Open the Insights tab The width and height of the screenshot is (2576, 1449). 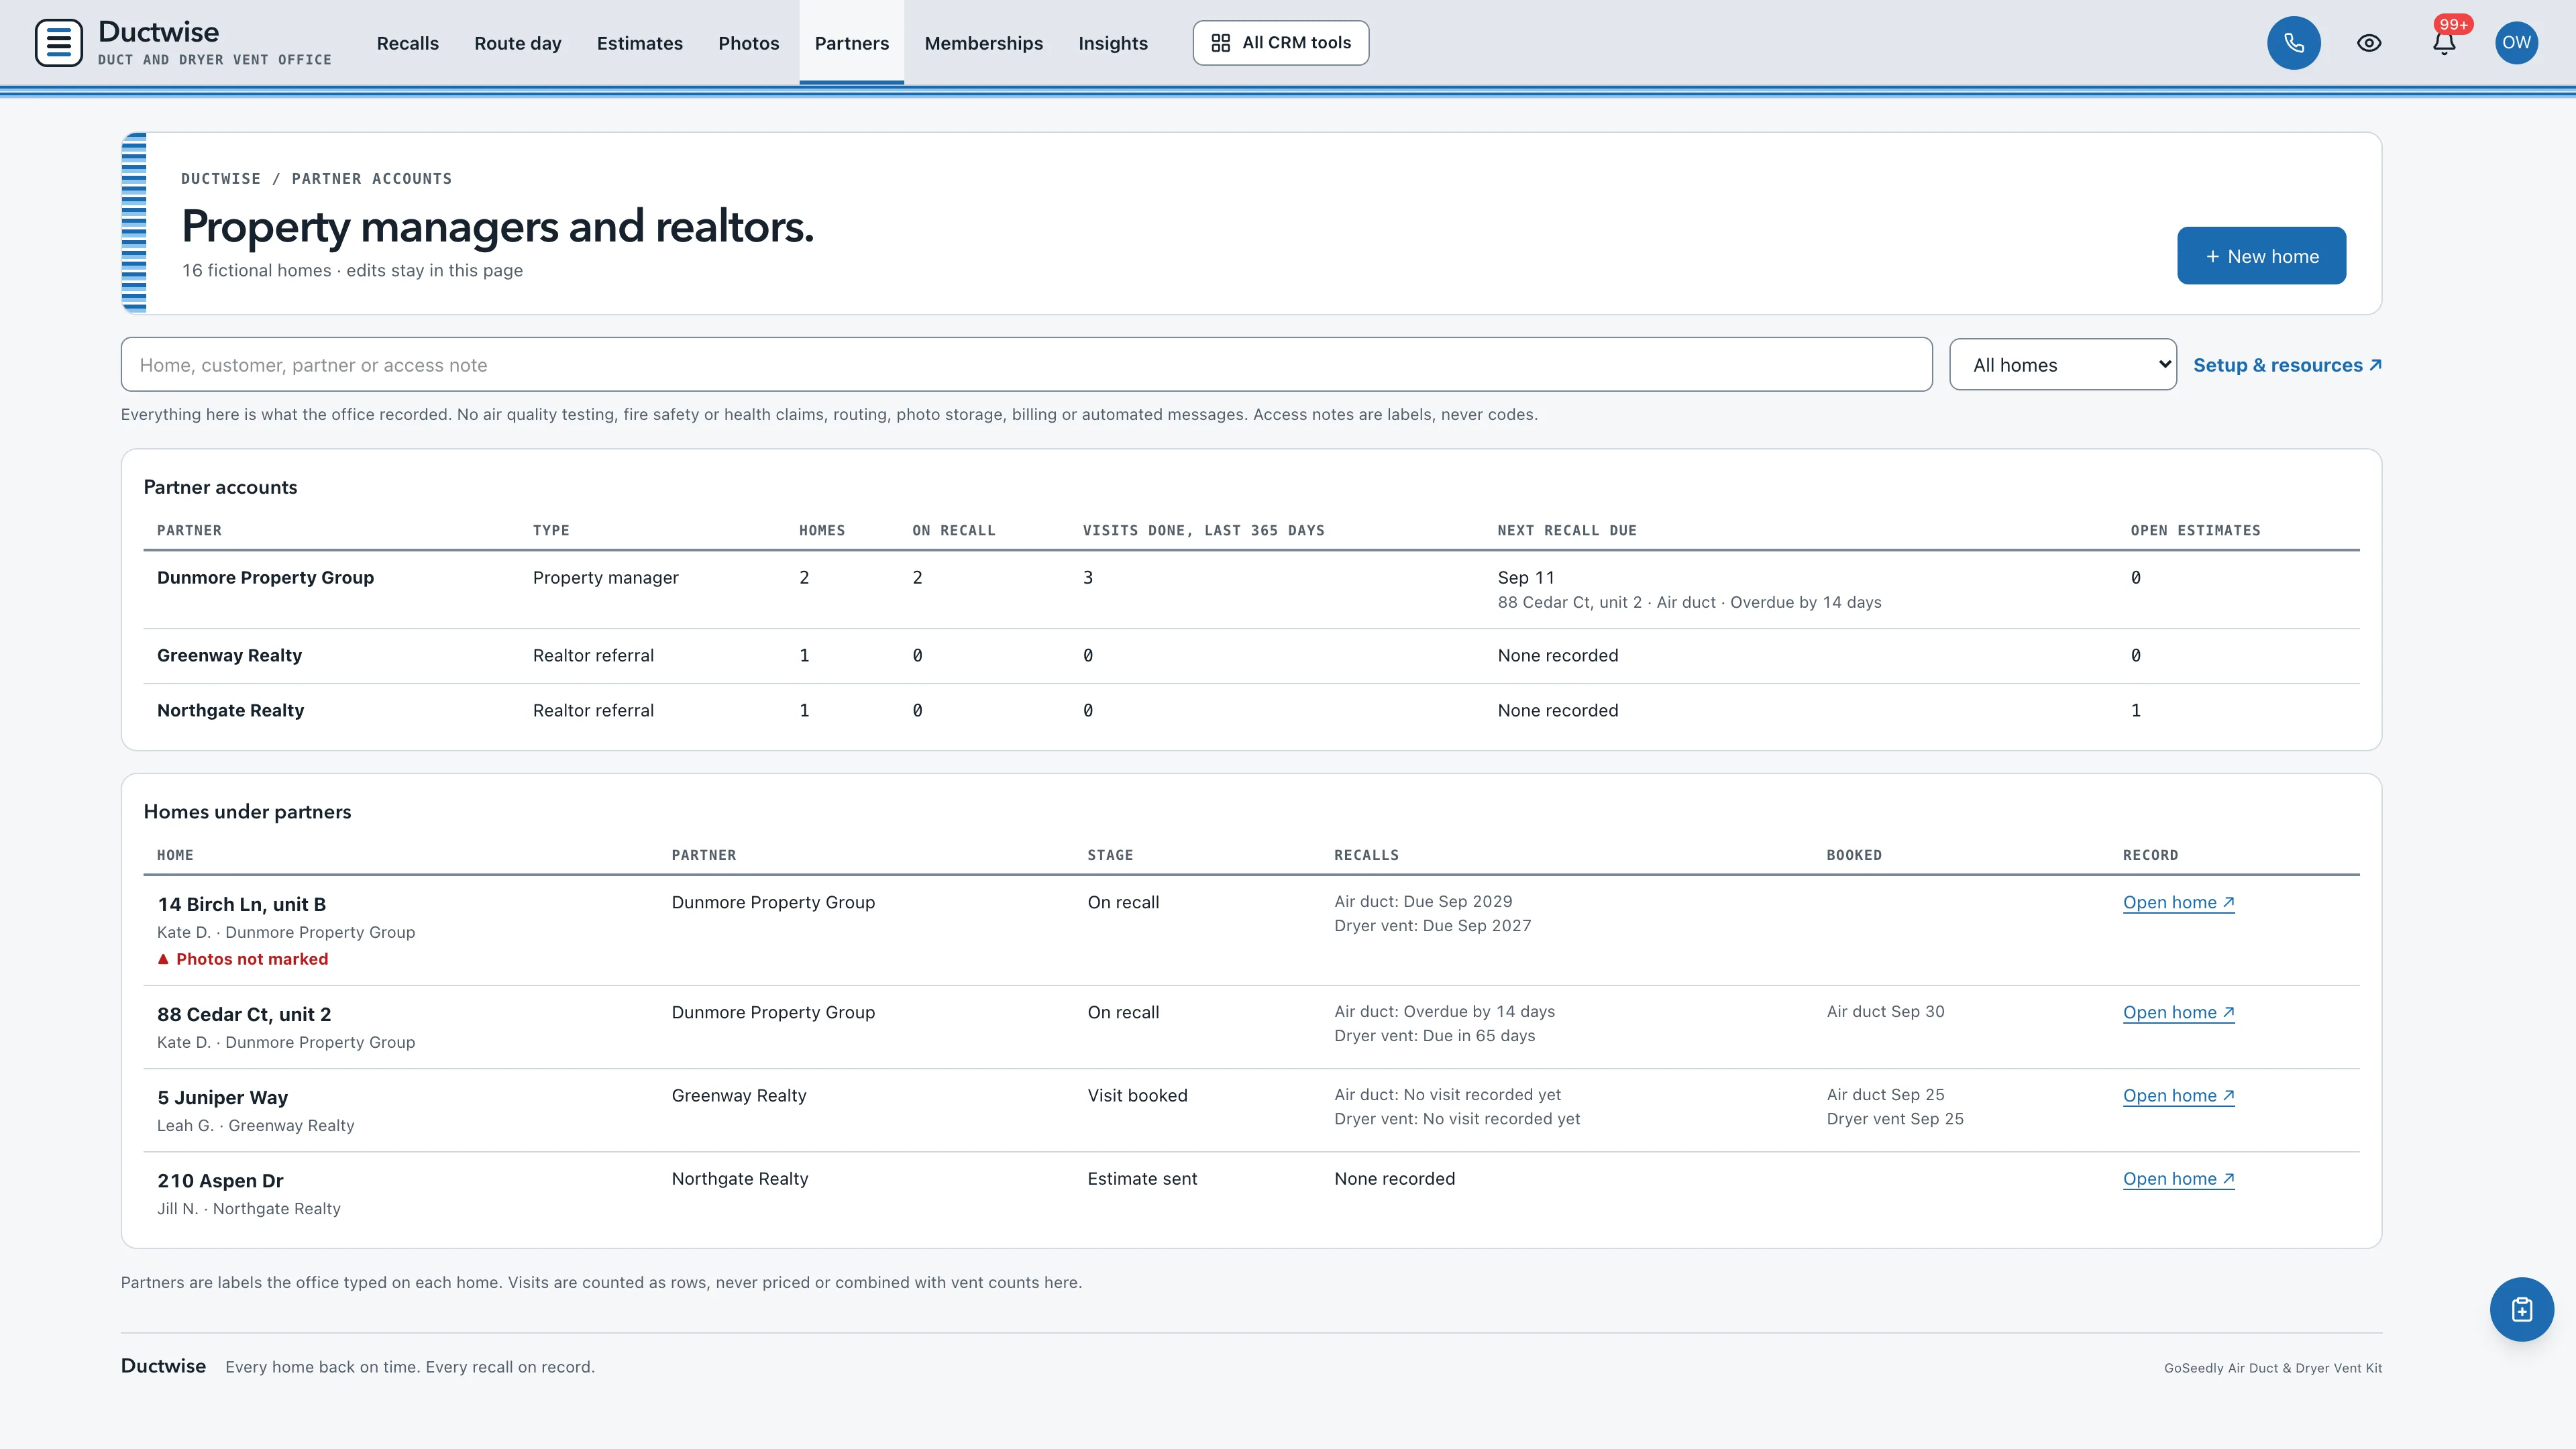tap(1113, 43)
